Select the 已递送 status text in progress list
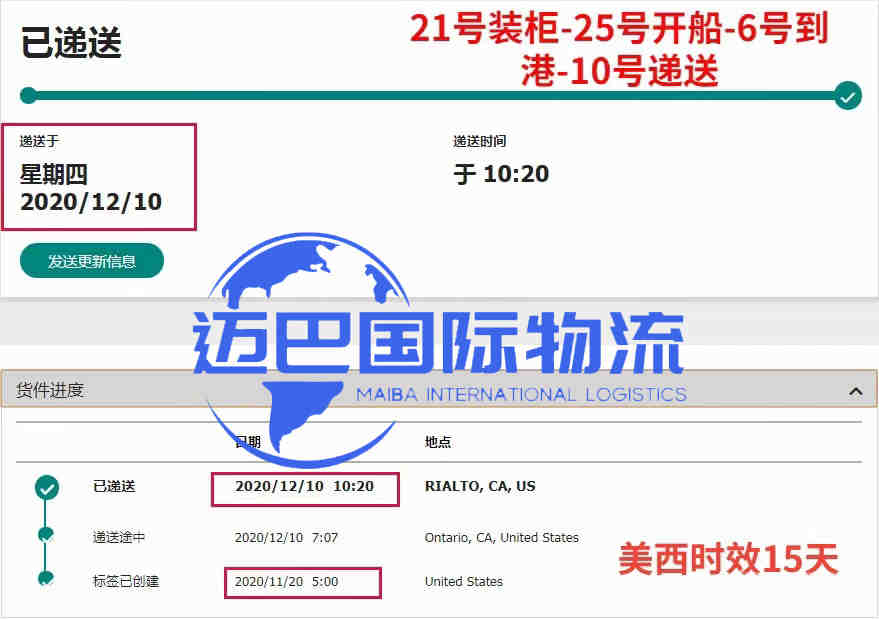Screen dimensions: 879x619 tap(114, 486)
